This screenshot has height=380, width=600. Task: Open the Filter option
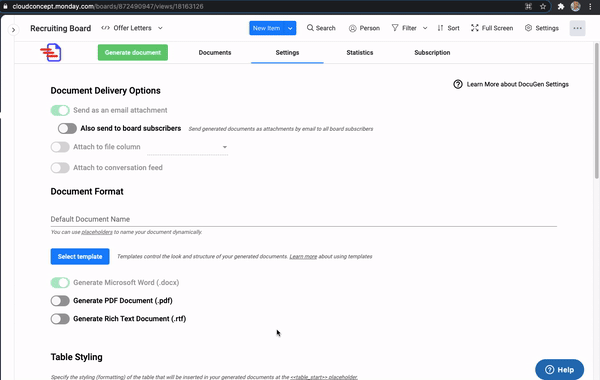(404, 28)
